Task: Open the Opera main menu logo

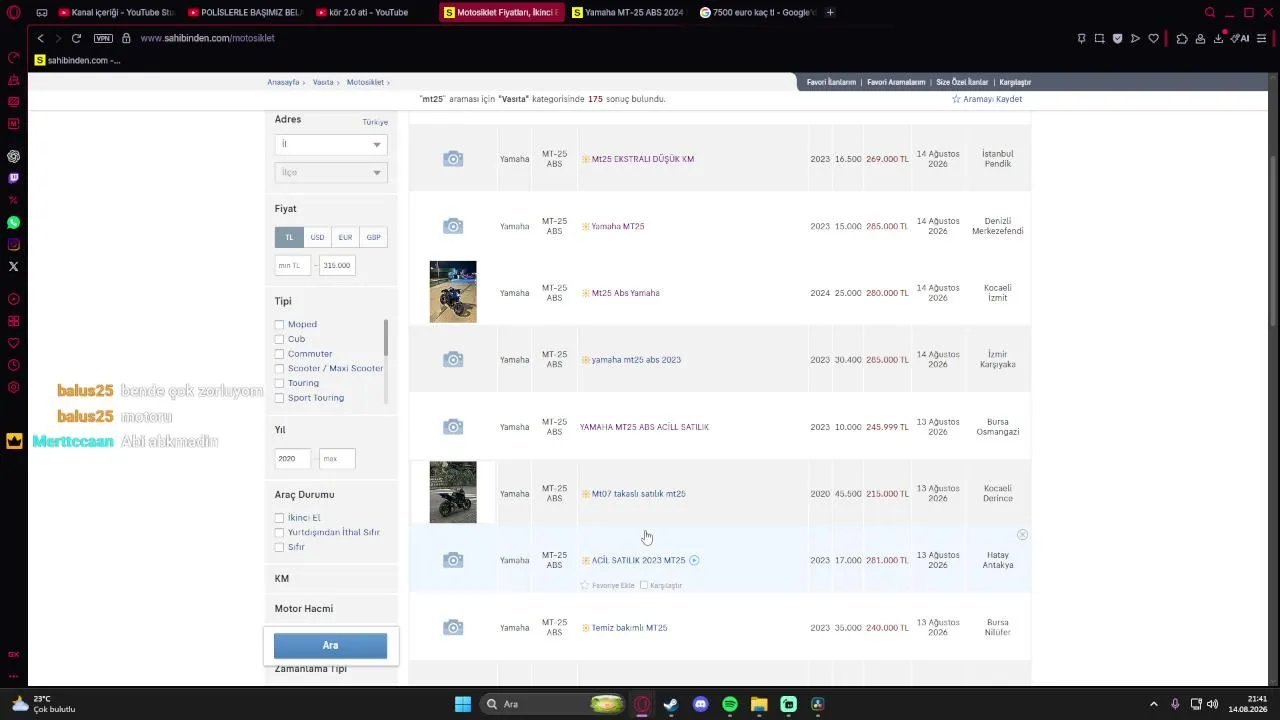Action: pos(13,13)
